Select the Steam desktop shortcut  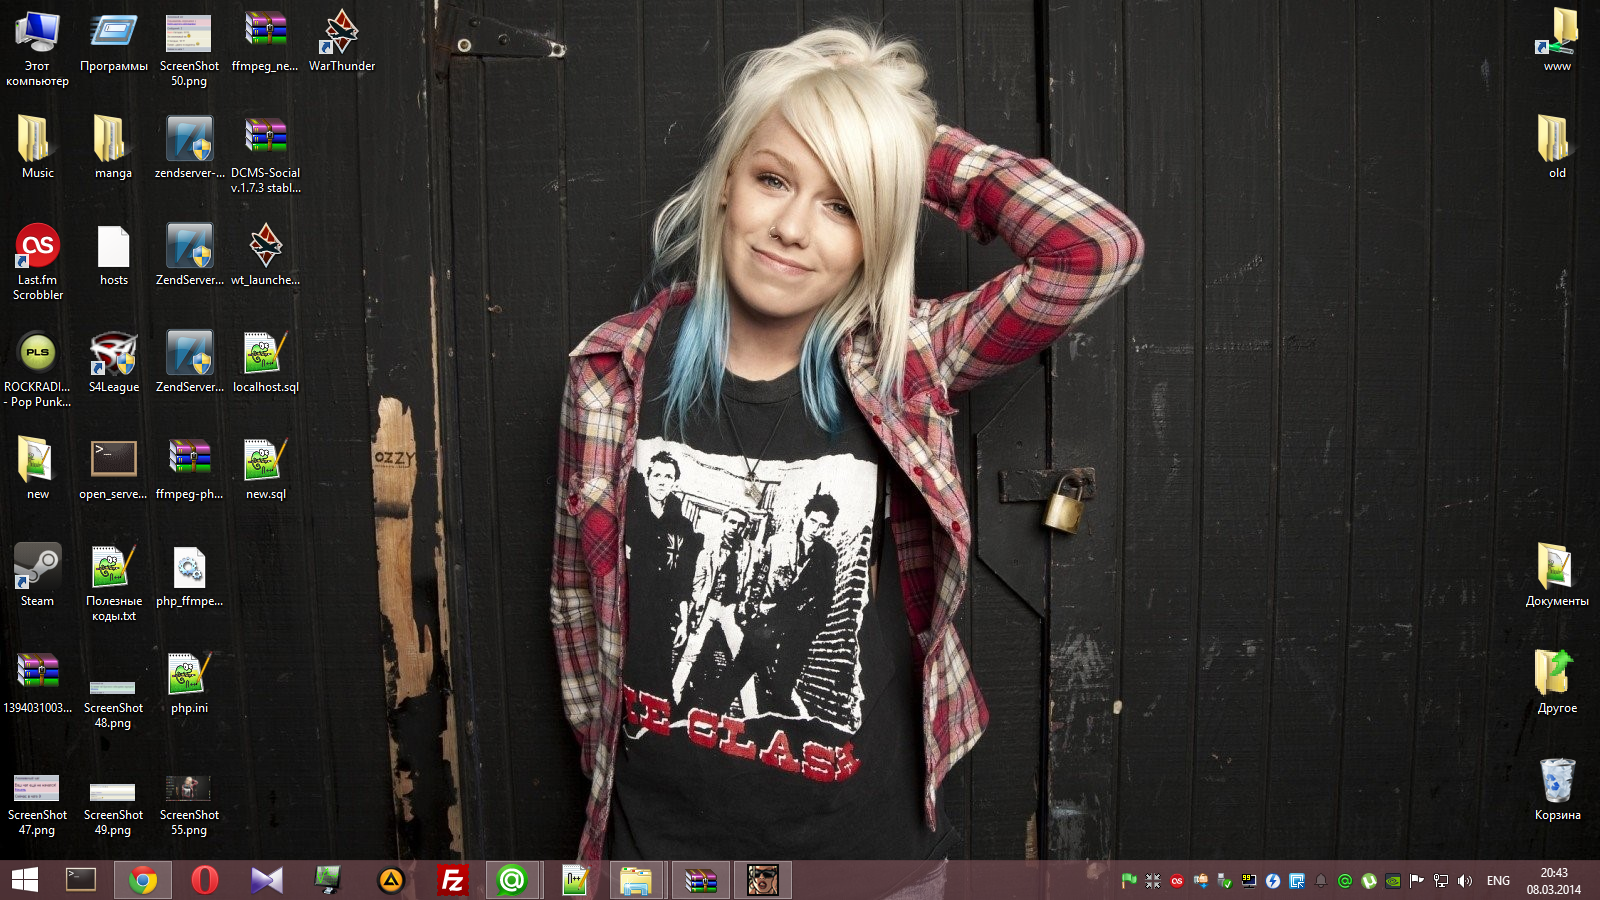tap(37, 568)
